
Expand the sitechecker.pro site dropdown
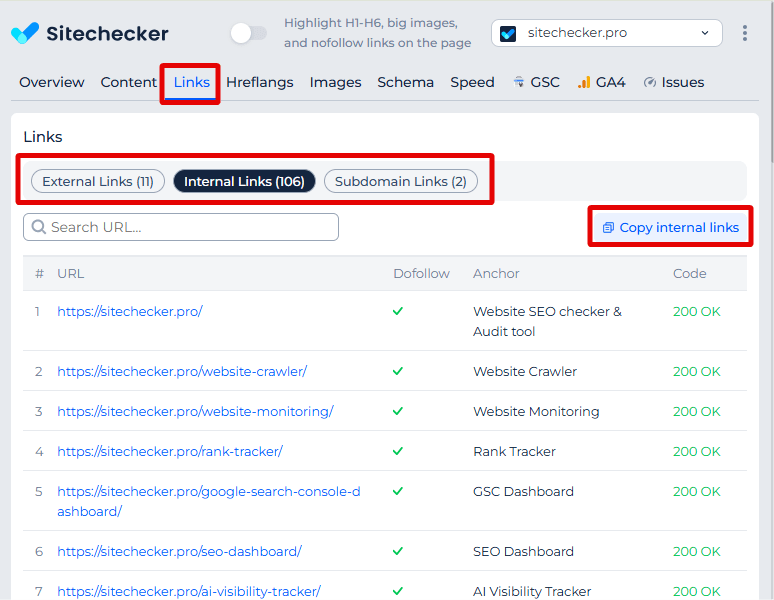[x=607, y=33]
